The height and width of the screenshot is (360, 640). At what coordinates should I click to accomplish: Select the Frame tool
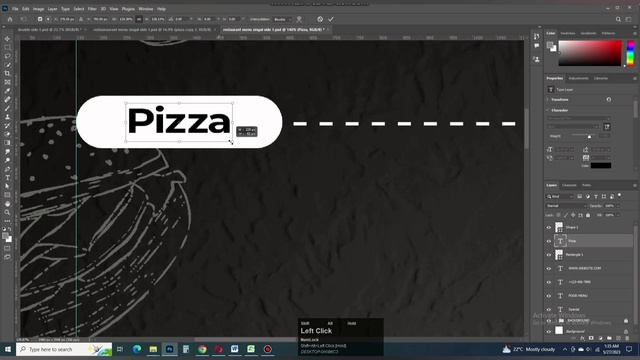tap(7, 82)
